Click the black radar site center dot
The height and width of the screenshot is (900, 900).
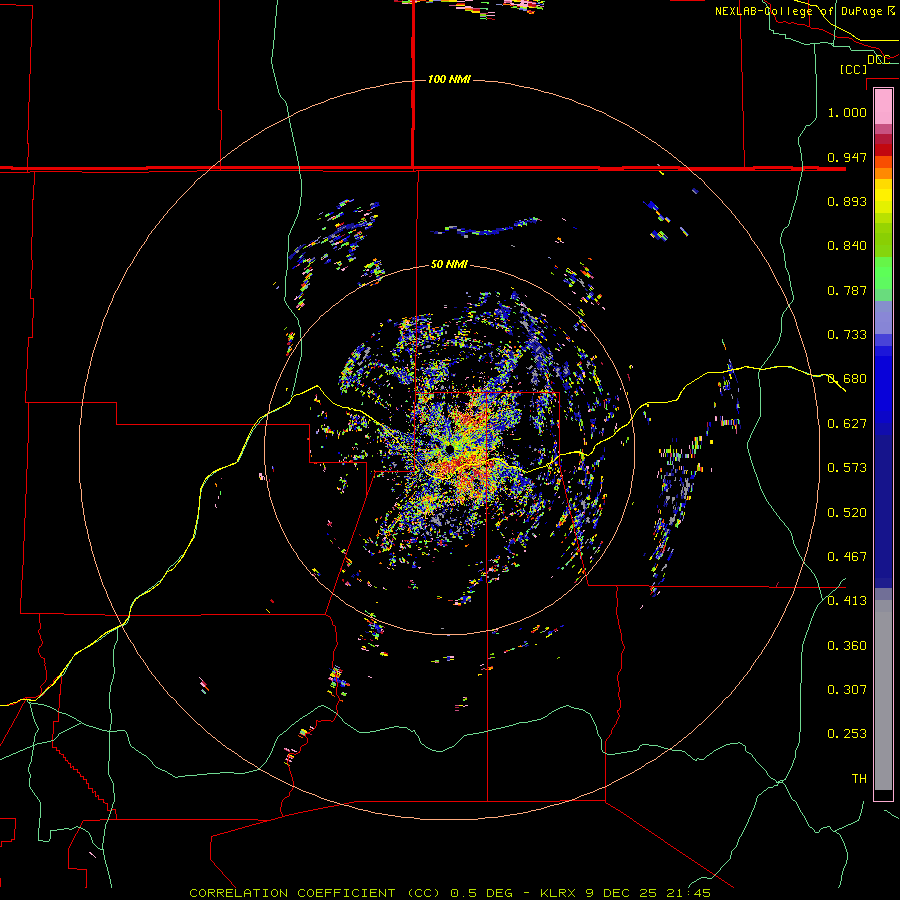point(449,448)
